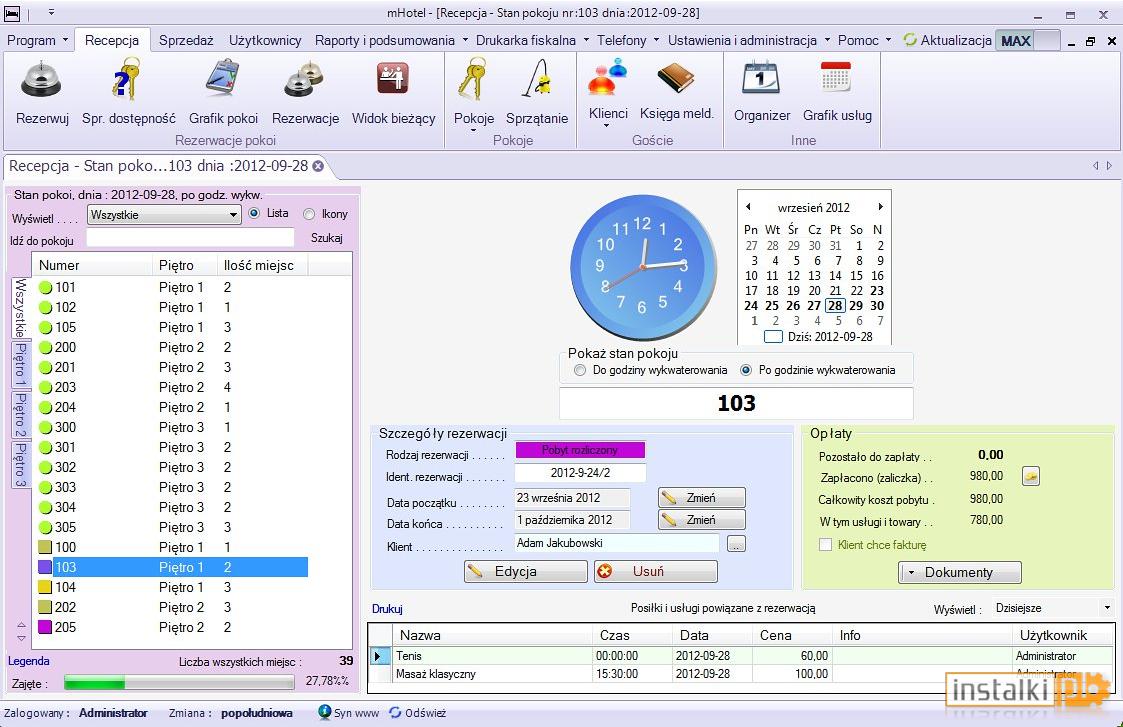This screenshot has width=1123, height=727.
Task: Tick the Klient chce fakturę checkbox
Action: (x=825, y=545)
